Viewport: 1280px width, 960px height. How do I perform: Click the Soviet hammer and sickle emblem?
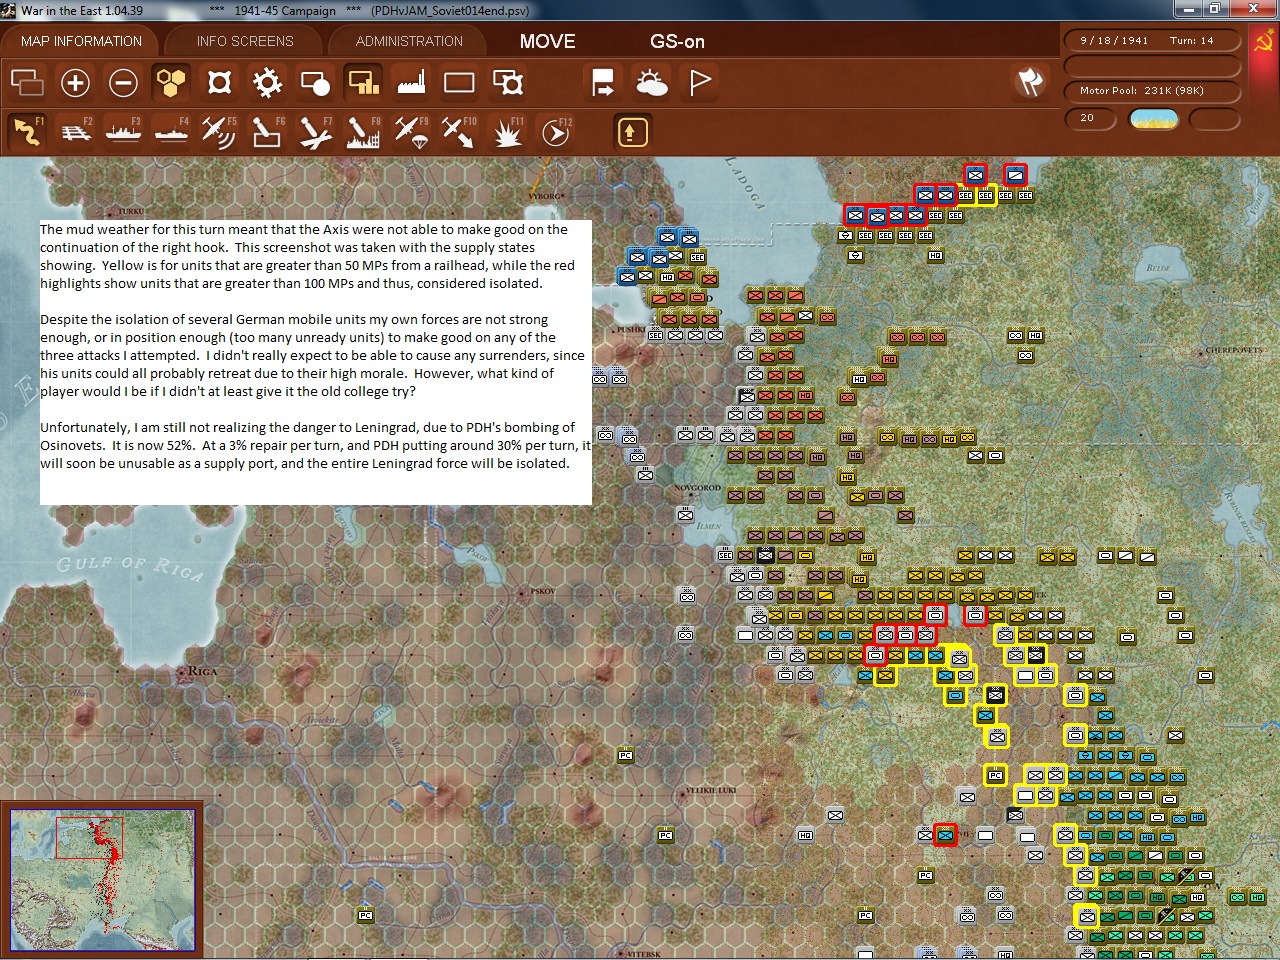(1264, 42)
